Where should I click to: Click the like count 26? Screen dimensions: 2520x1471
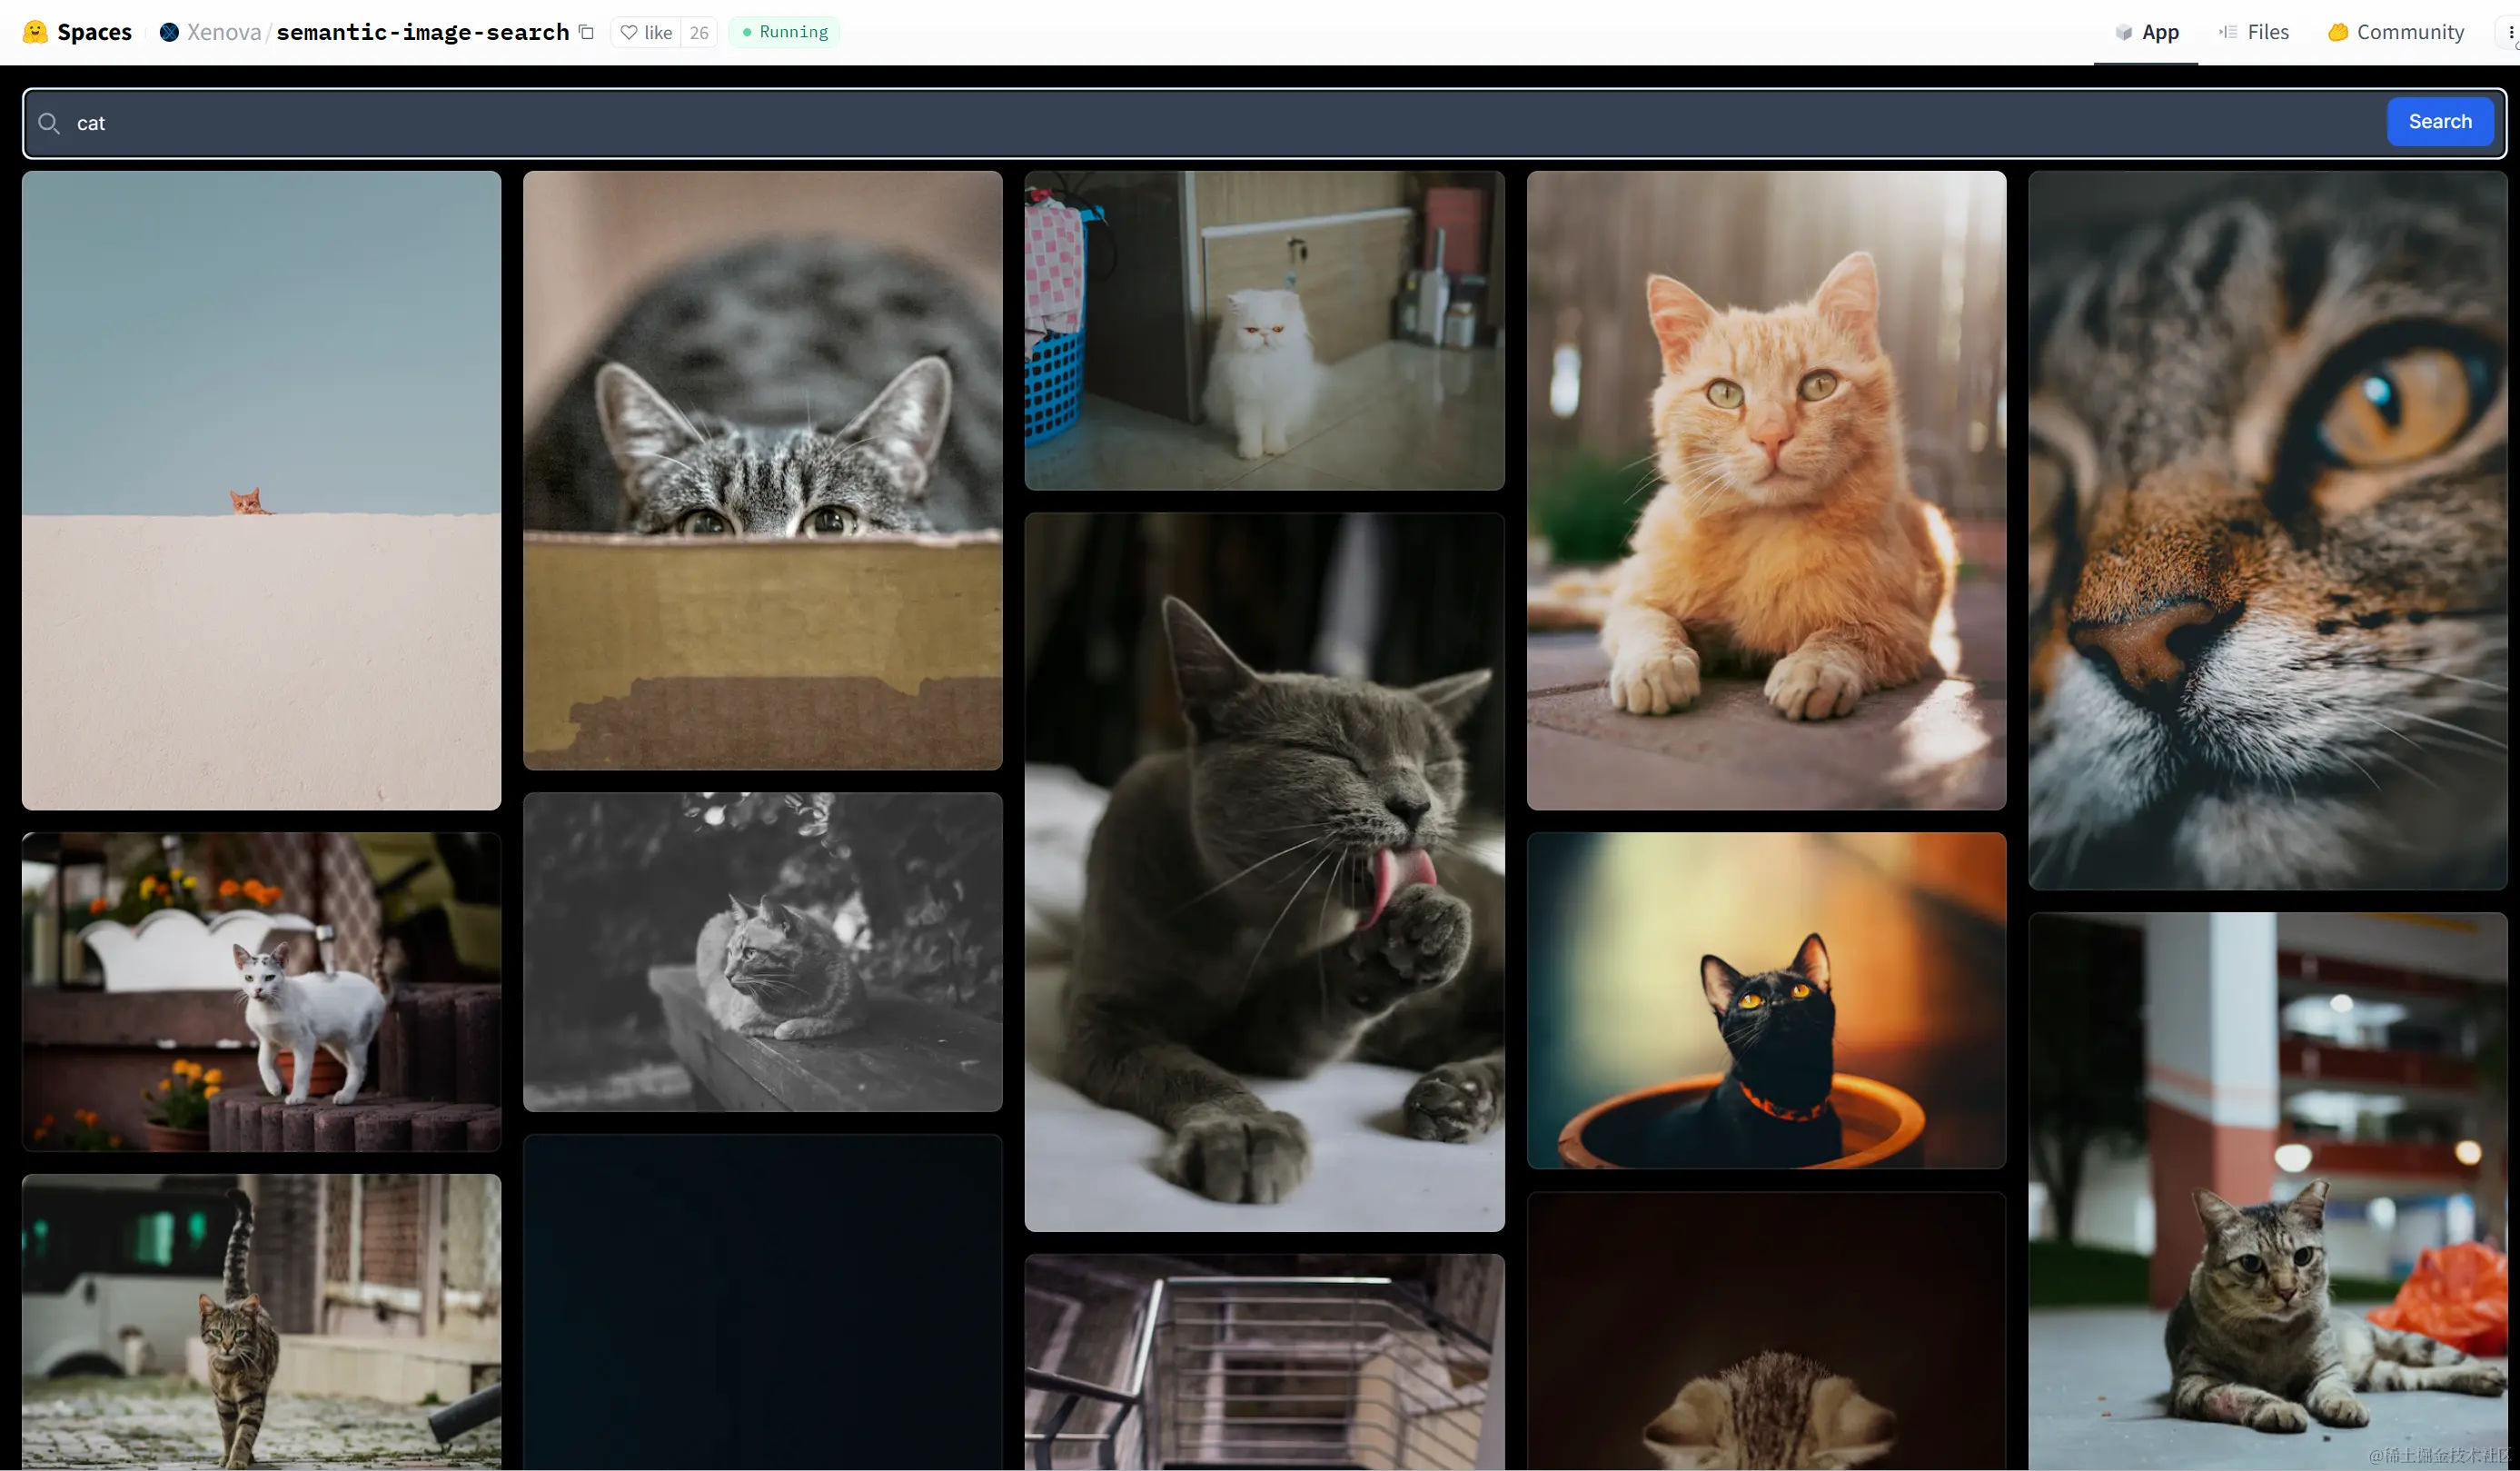699,32
